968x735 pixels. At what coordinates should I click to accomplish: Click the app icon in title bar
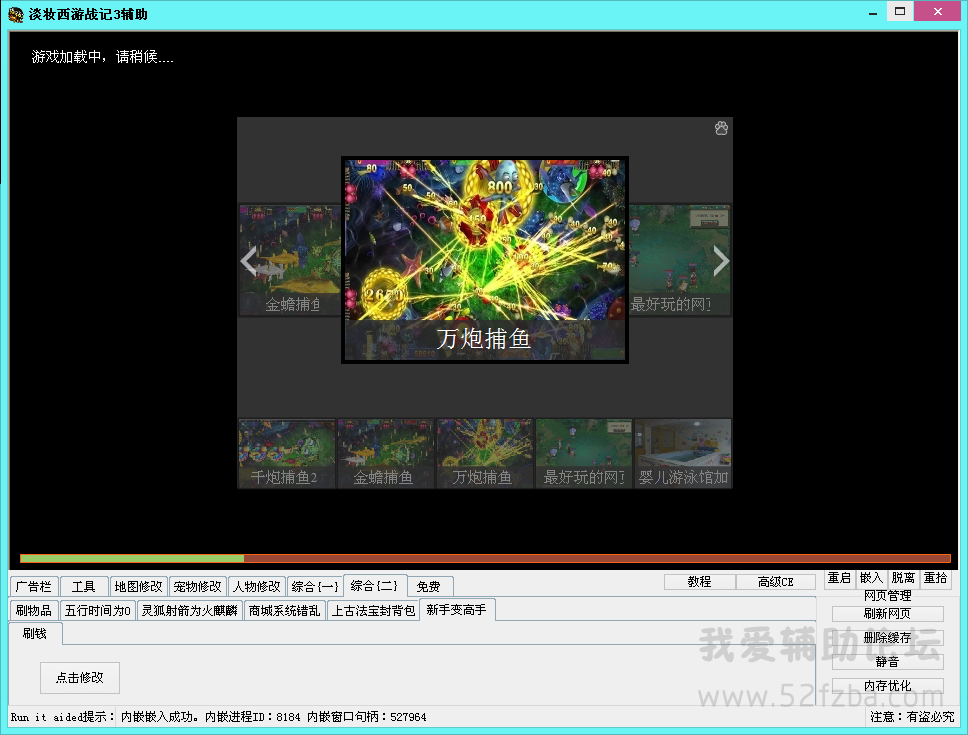pyautogui.click(x=15, y=14)
